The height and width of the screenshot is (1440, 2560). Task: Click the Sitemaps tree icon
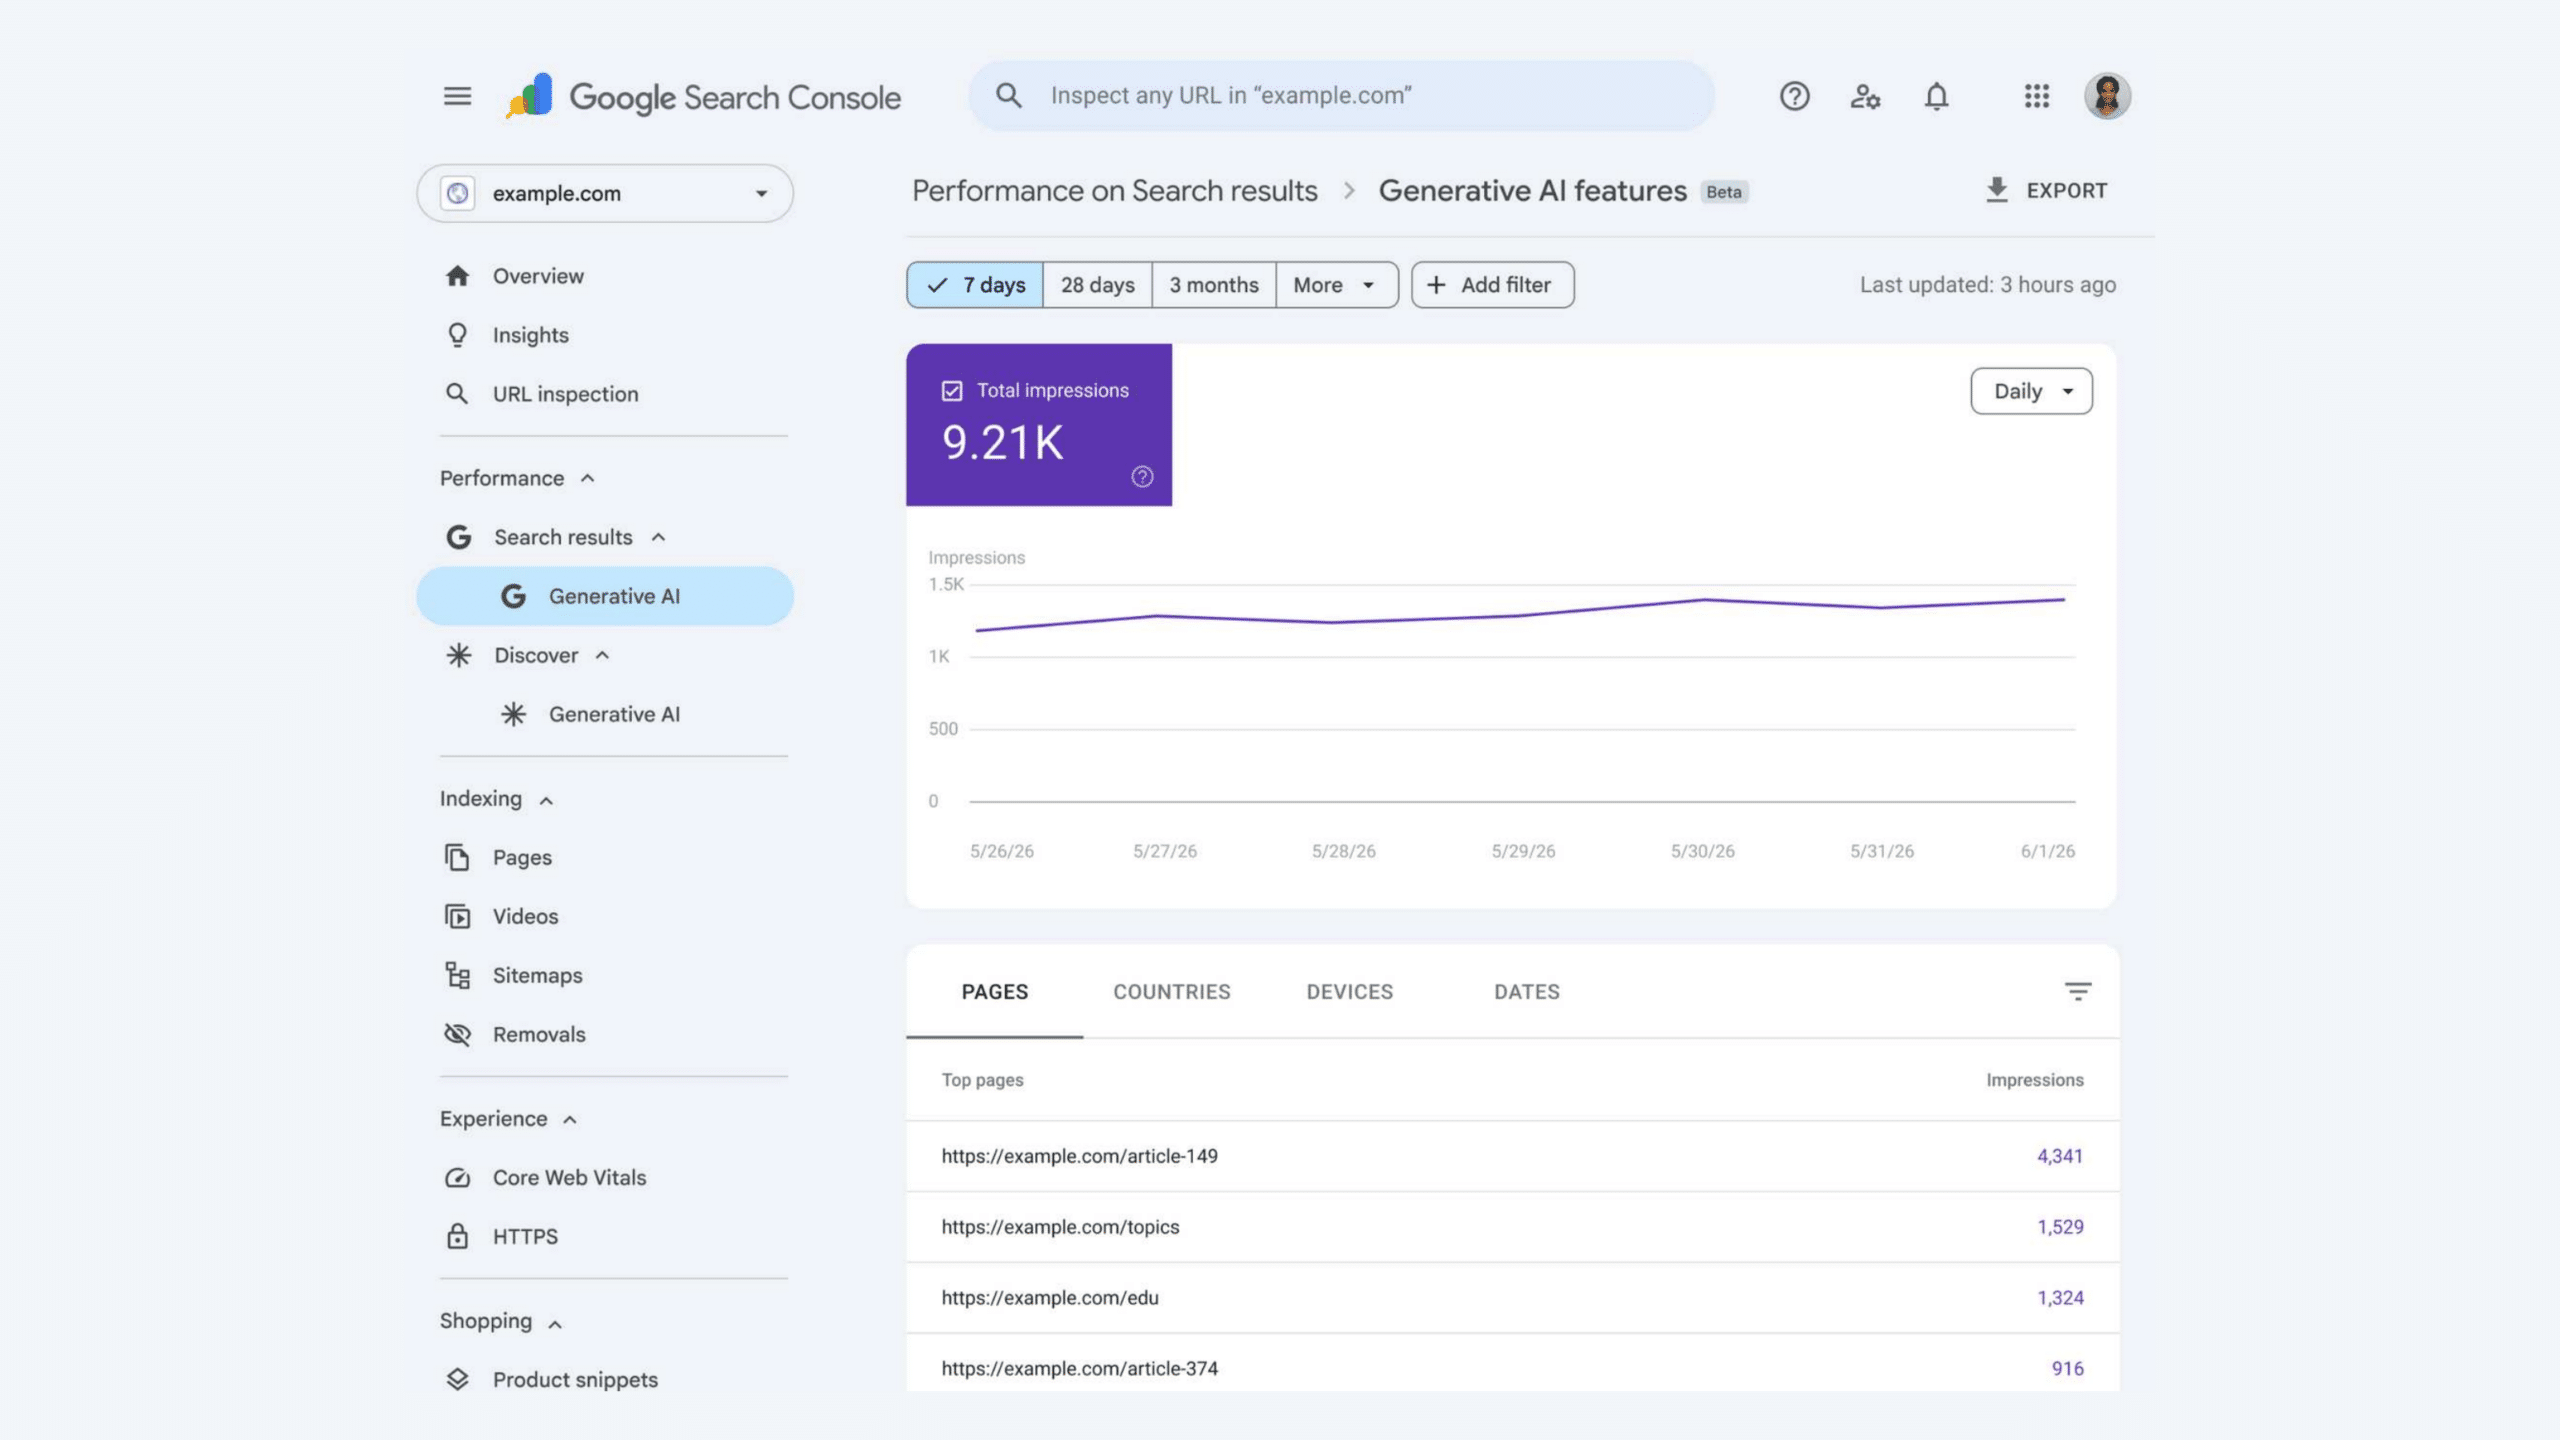[457, 975]
